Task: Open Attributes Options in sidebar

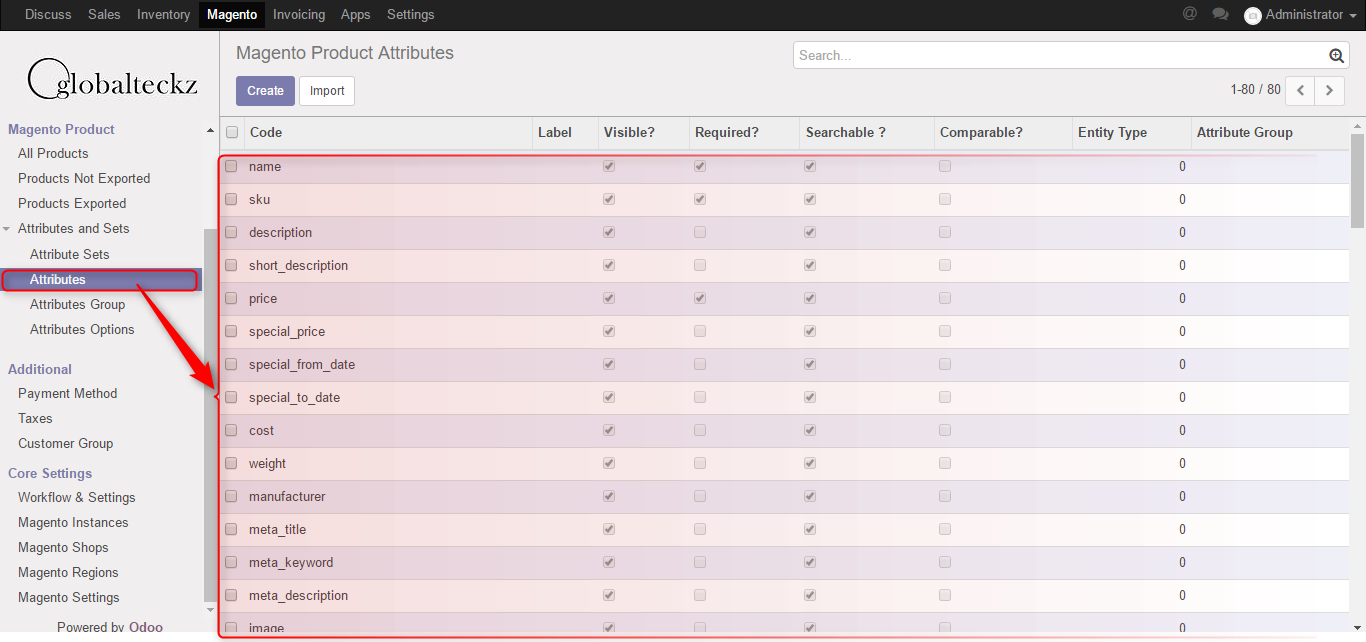Action: (x=82, y=330)
